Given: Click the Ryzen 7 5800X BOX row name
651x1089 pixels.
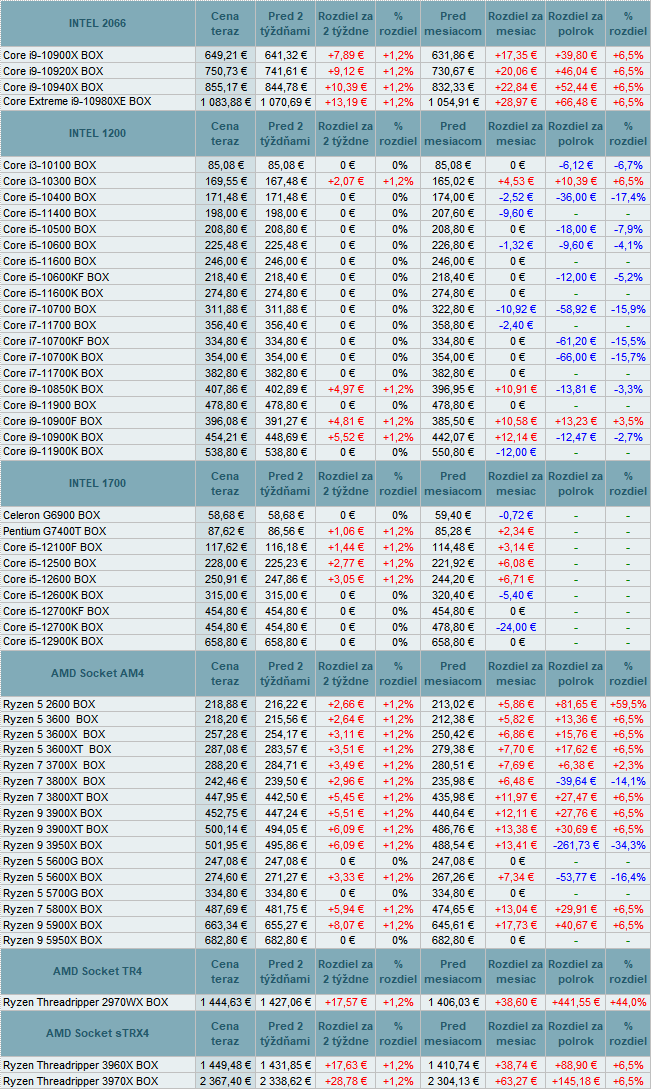Looking at the screenshot, I should 52,909.
